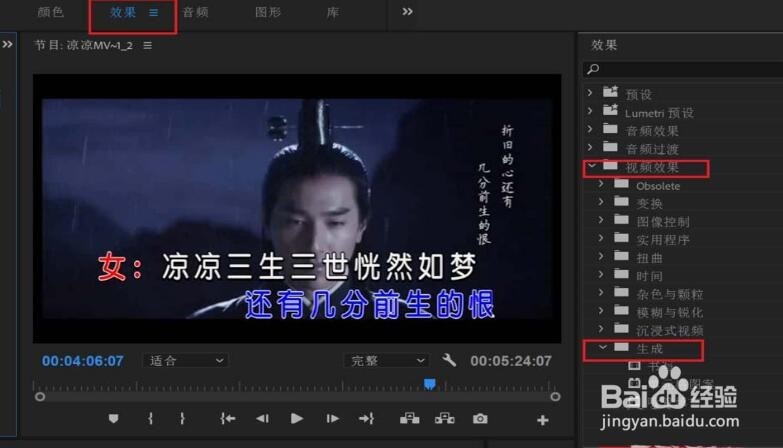Viewport: 783px width, 448px height.
Task: Open the 库 workspace tab
Action: pyautogui.click(x=333, y=12)
